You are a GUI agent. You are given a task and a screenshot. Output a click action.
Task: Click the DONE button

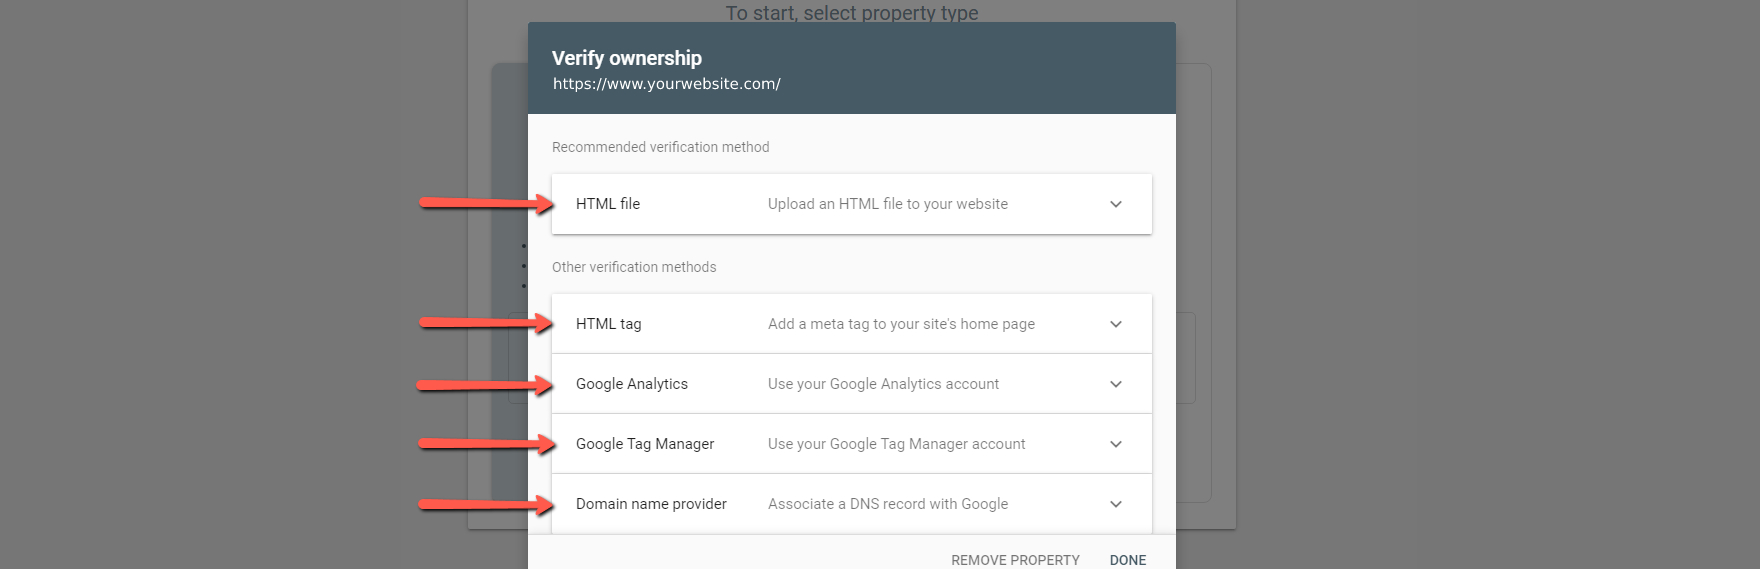(1128, 560)
